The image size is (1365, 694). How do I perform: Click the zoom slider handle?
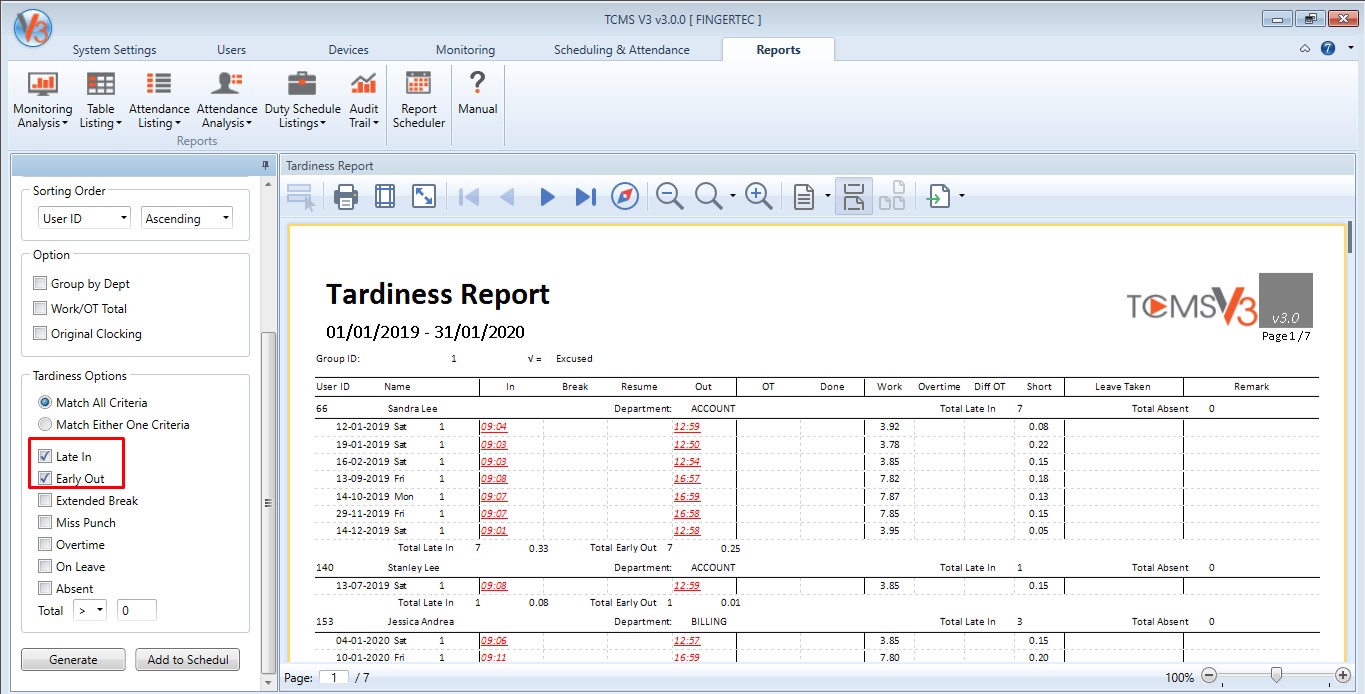(1276, 677)
